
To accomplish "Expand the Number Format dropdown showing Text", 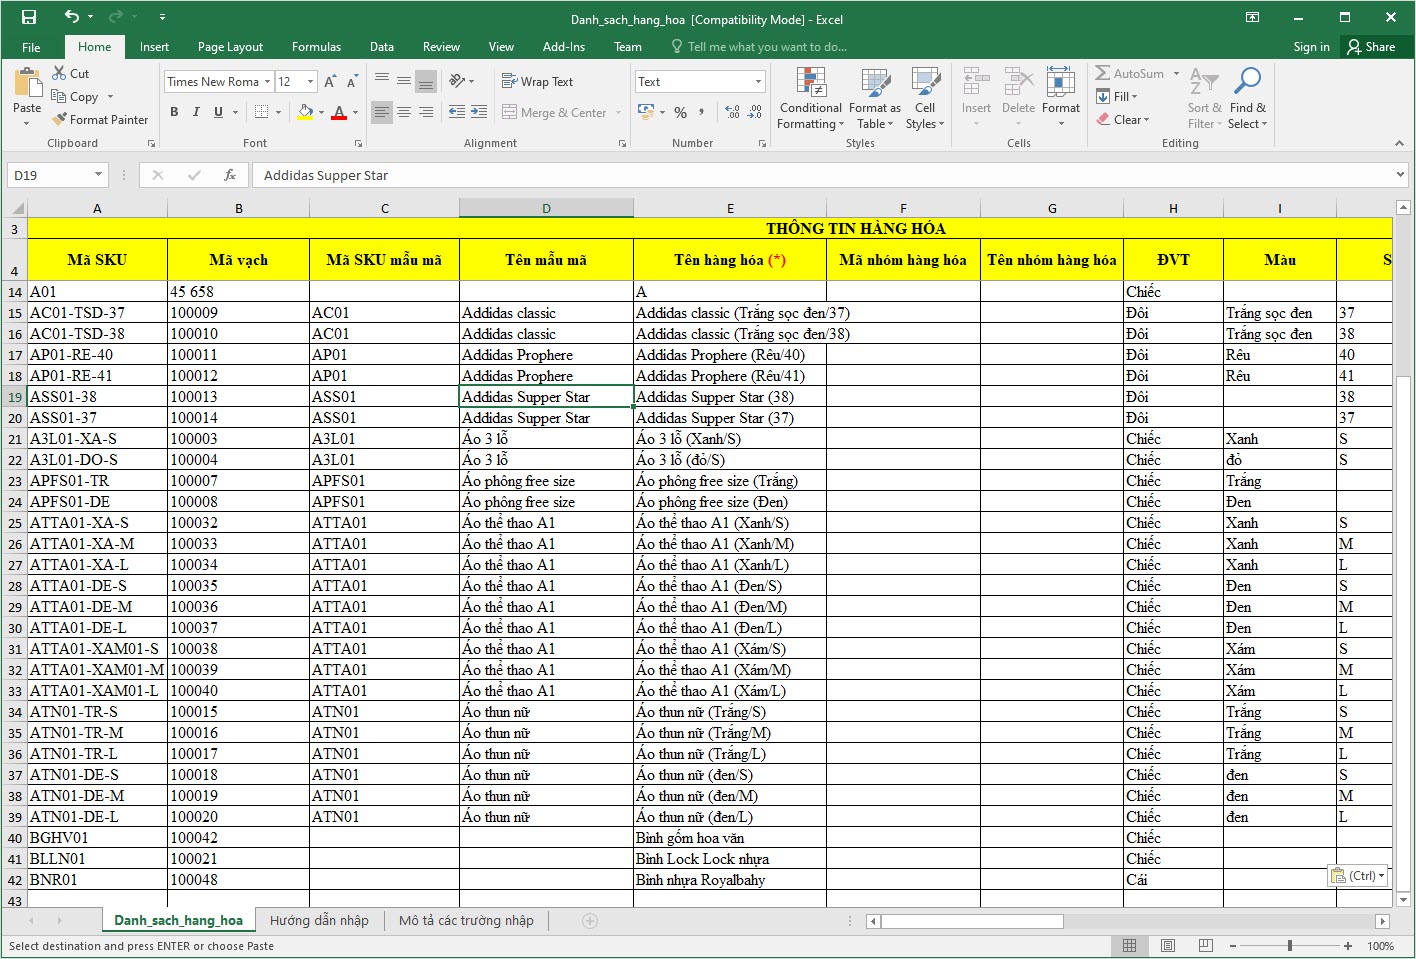I will pos(758,82).
